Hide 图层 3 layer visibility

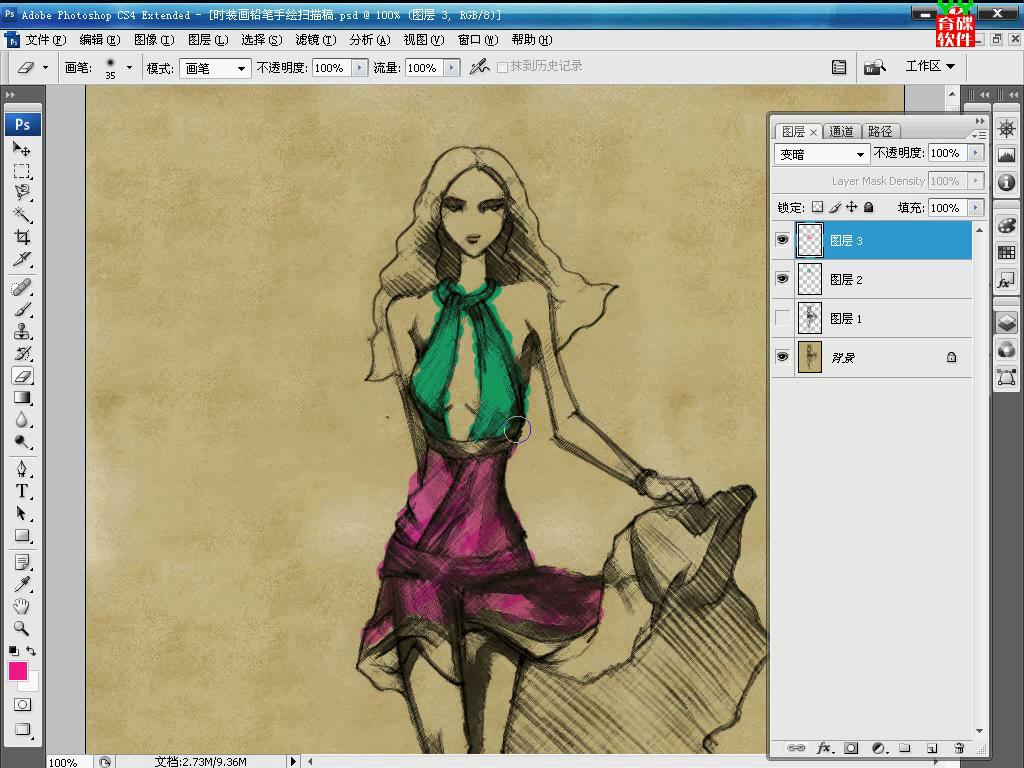click(x=782, y=240)
